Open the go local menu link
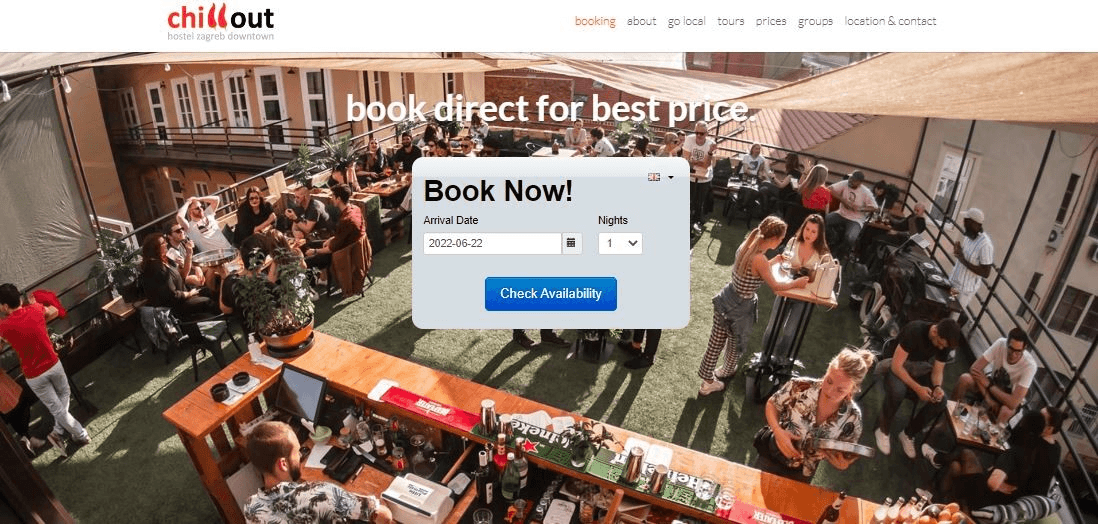 pyautogui.click(x=686, y=21)
